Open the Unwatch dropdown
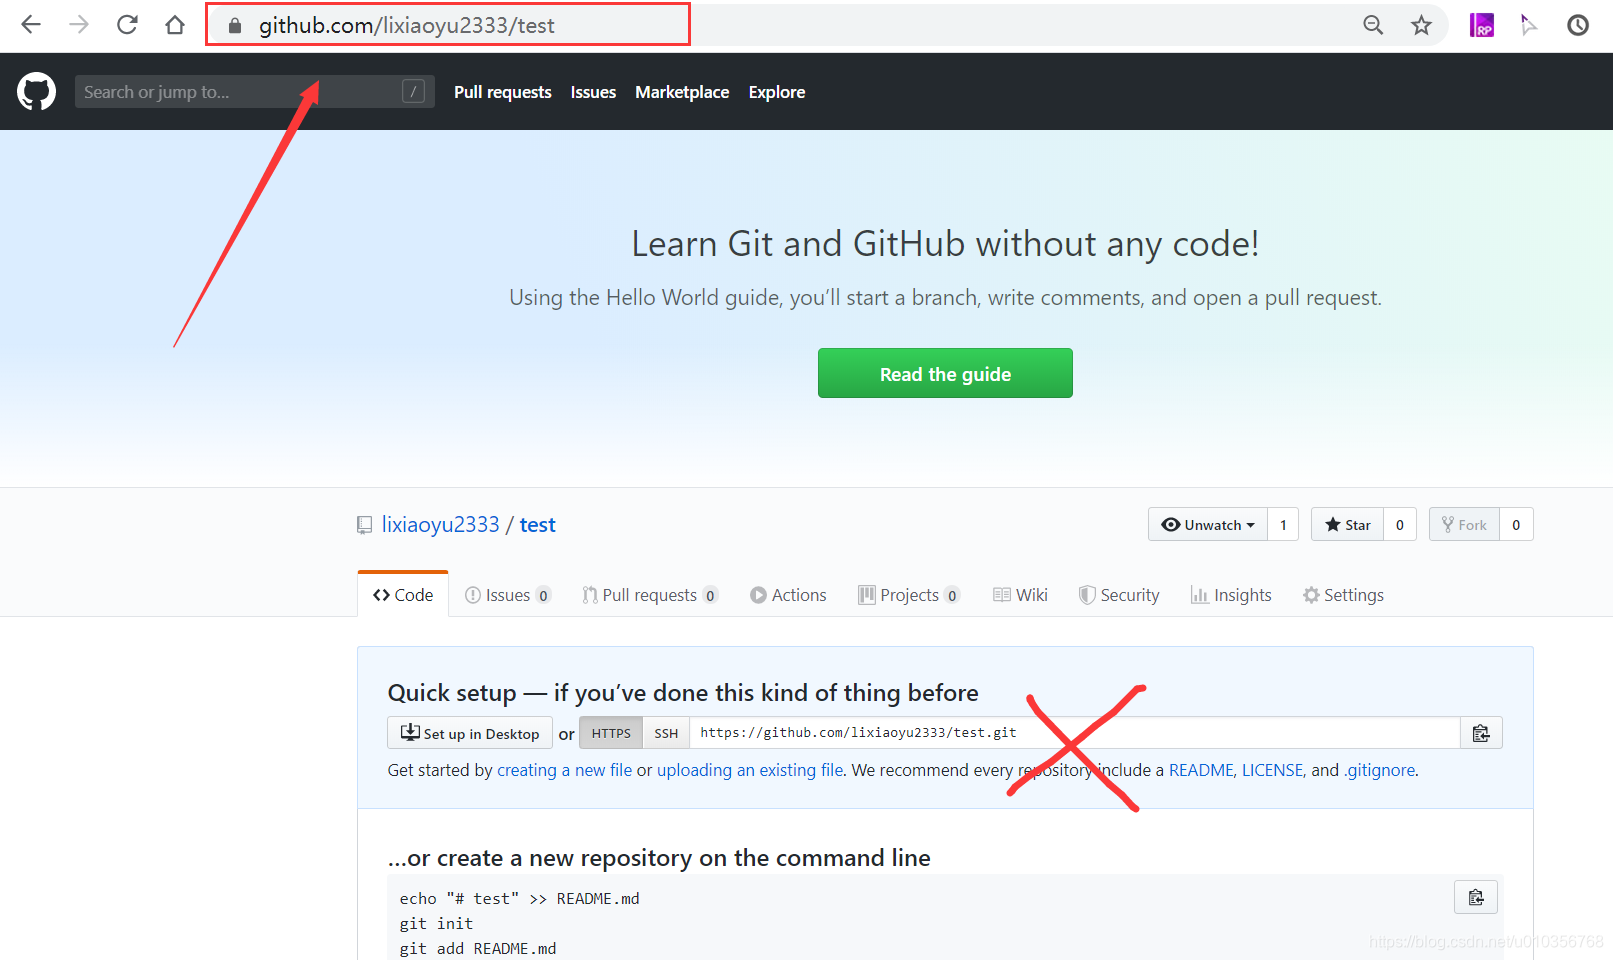This screenshot has width=1613, height=960. (1207, 524)
